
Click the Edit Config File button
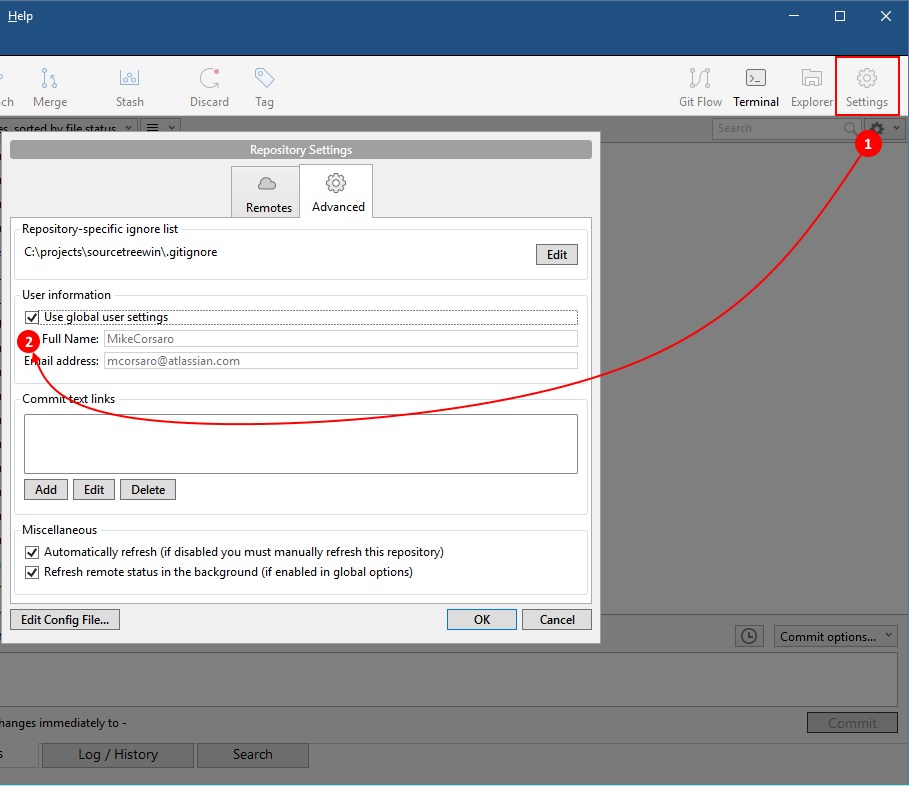65,619
